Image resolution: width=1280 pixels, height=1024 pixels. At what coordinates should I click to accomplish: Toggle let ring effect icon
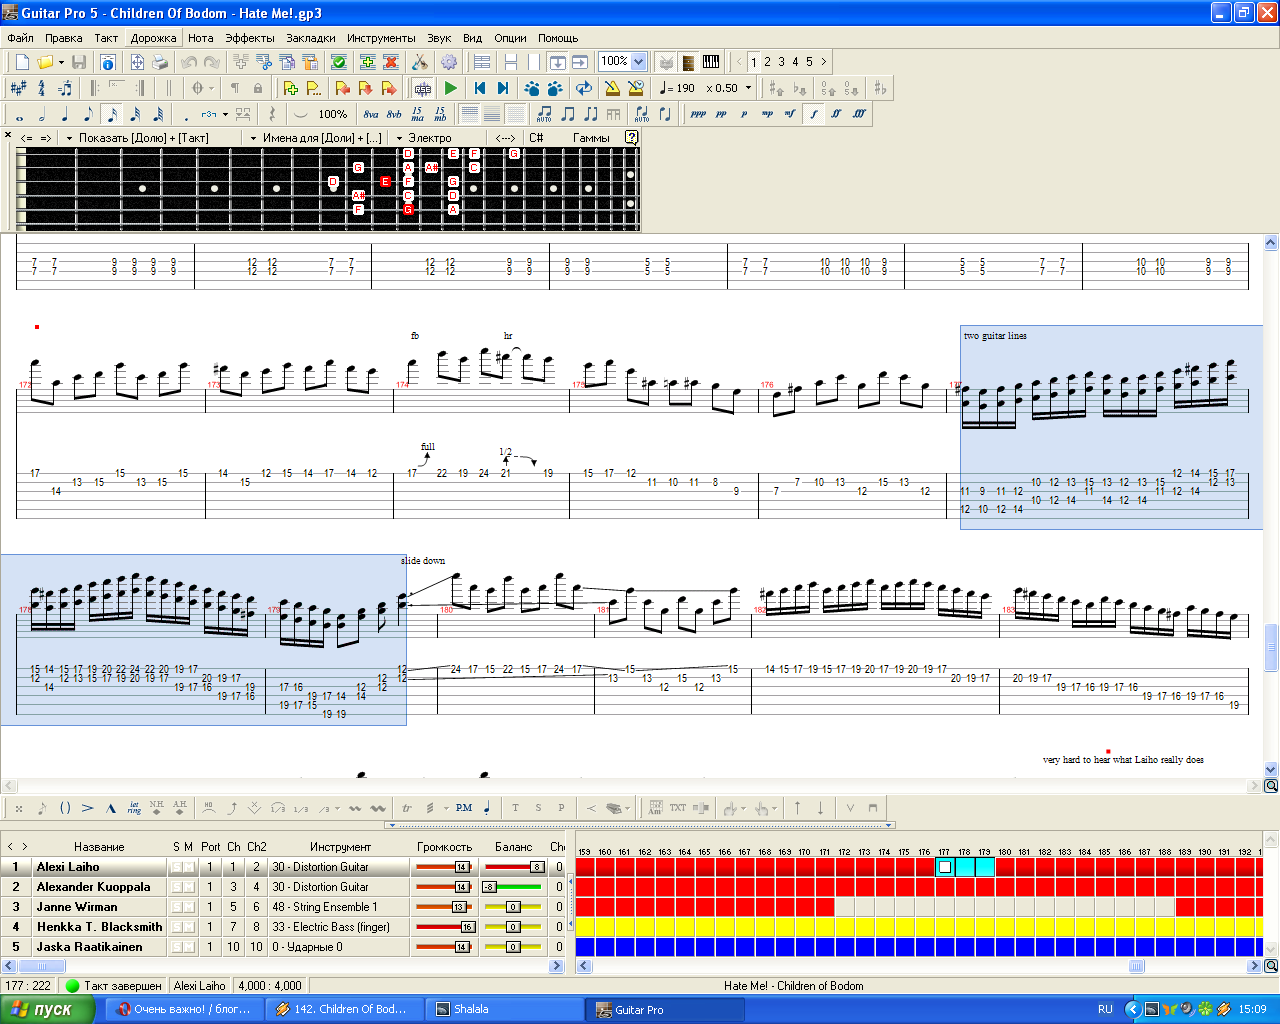134,808
